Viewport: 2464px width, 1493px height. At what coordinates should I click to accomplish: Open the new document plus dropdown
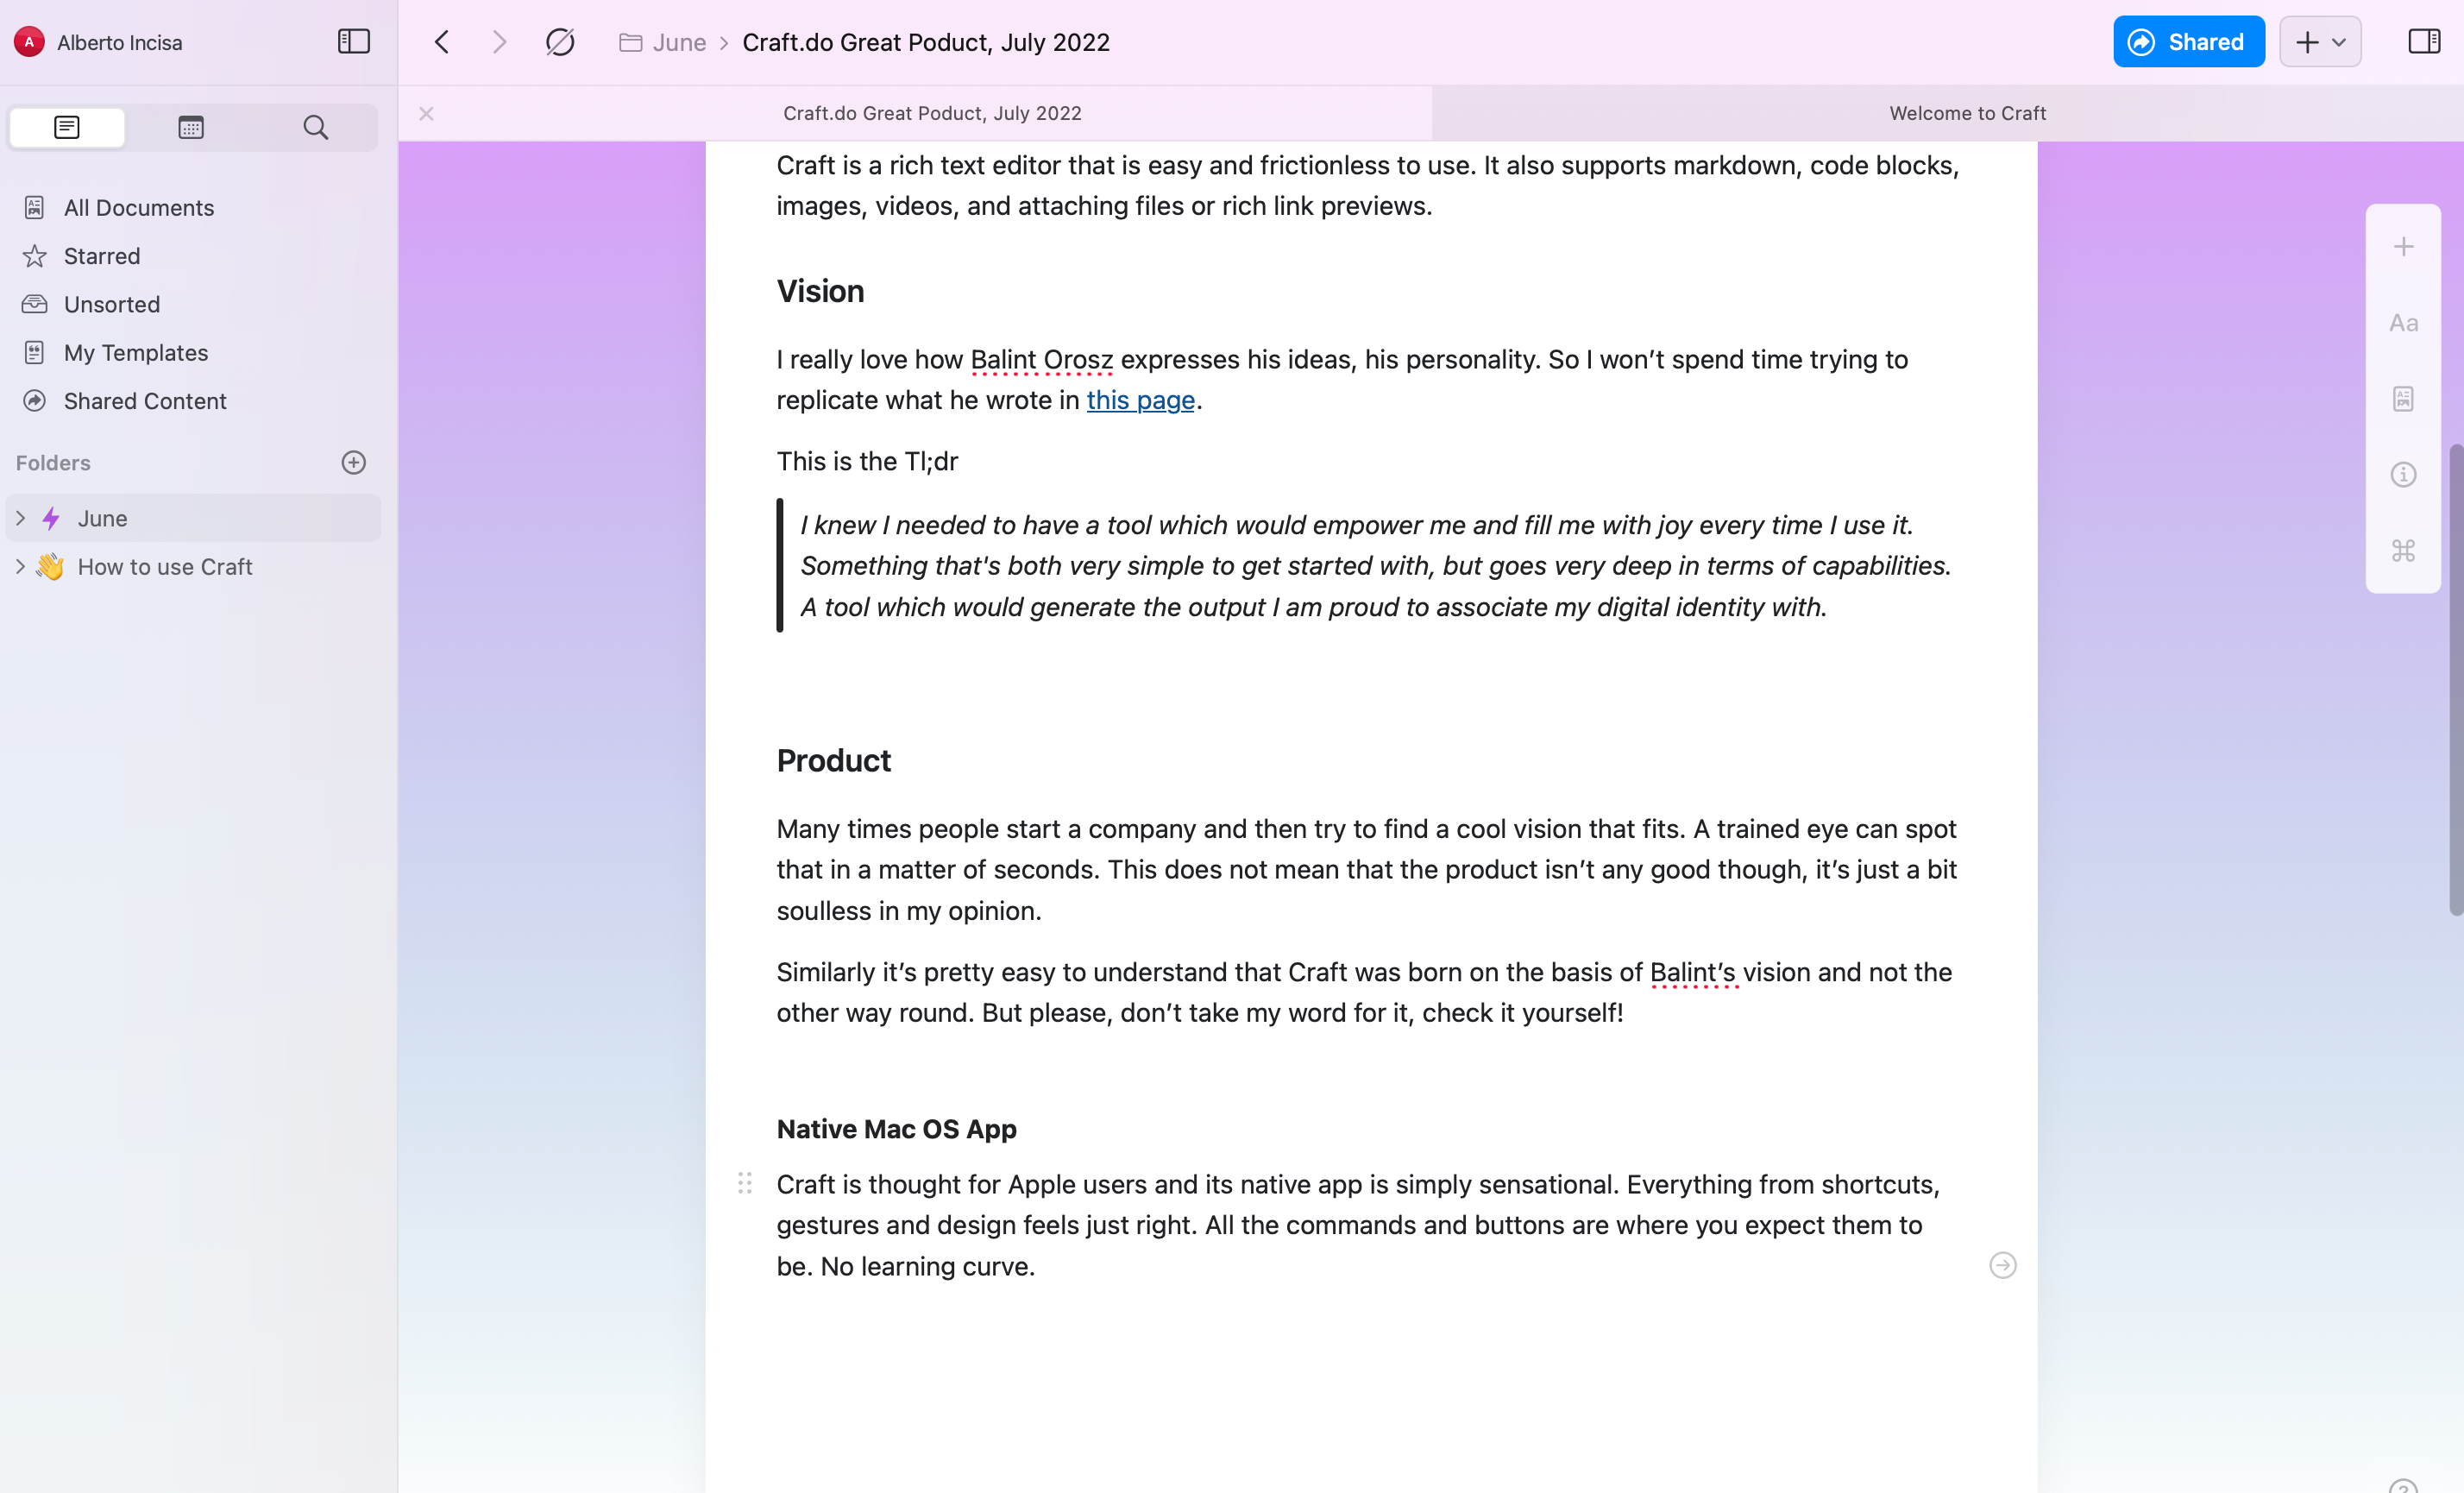(2320, 42)
